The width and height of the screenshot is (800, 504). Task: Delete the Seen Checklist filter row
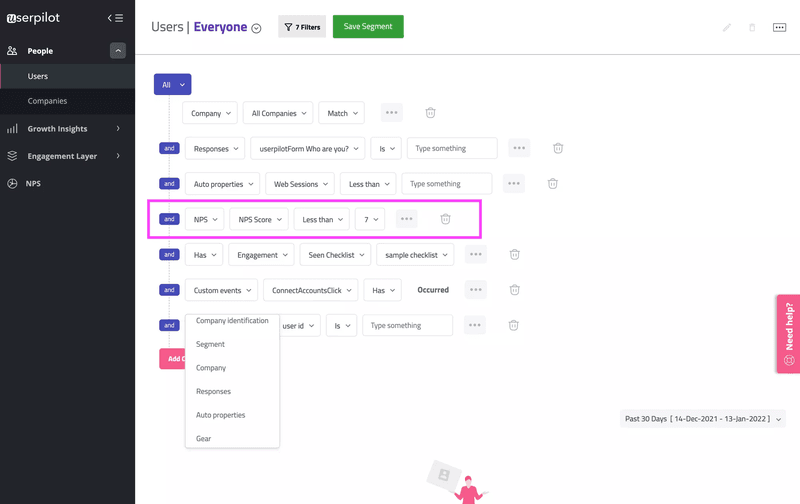pos(514,255)
